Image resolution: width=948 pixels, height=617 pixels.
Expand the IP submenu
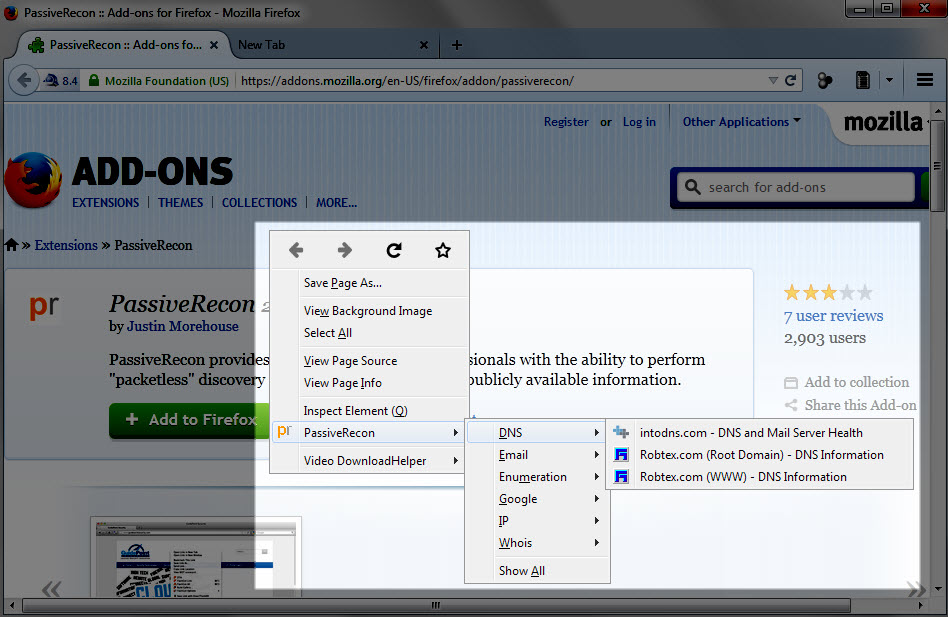(x=537, y=521)
